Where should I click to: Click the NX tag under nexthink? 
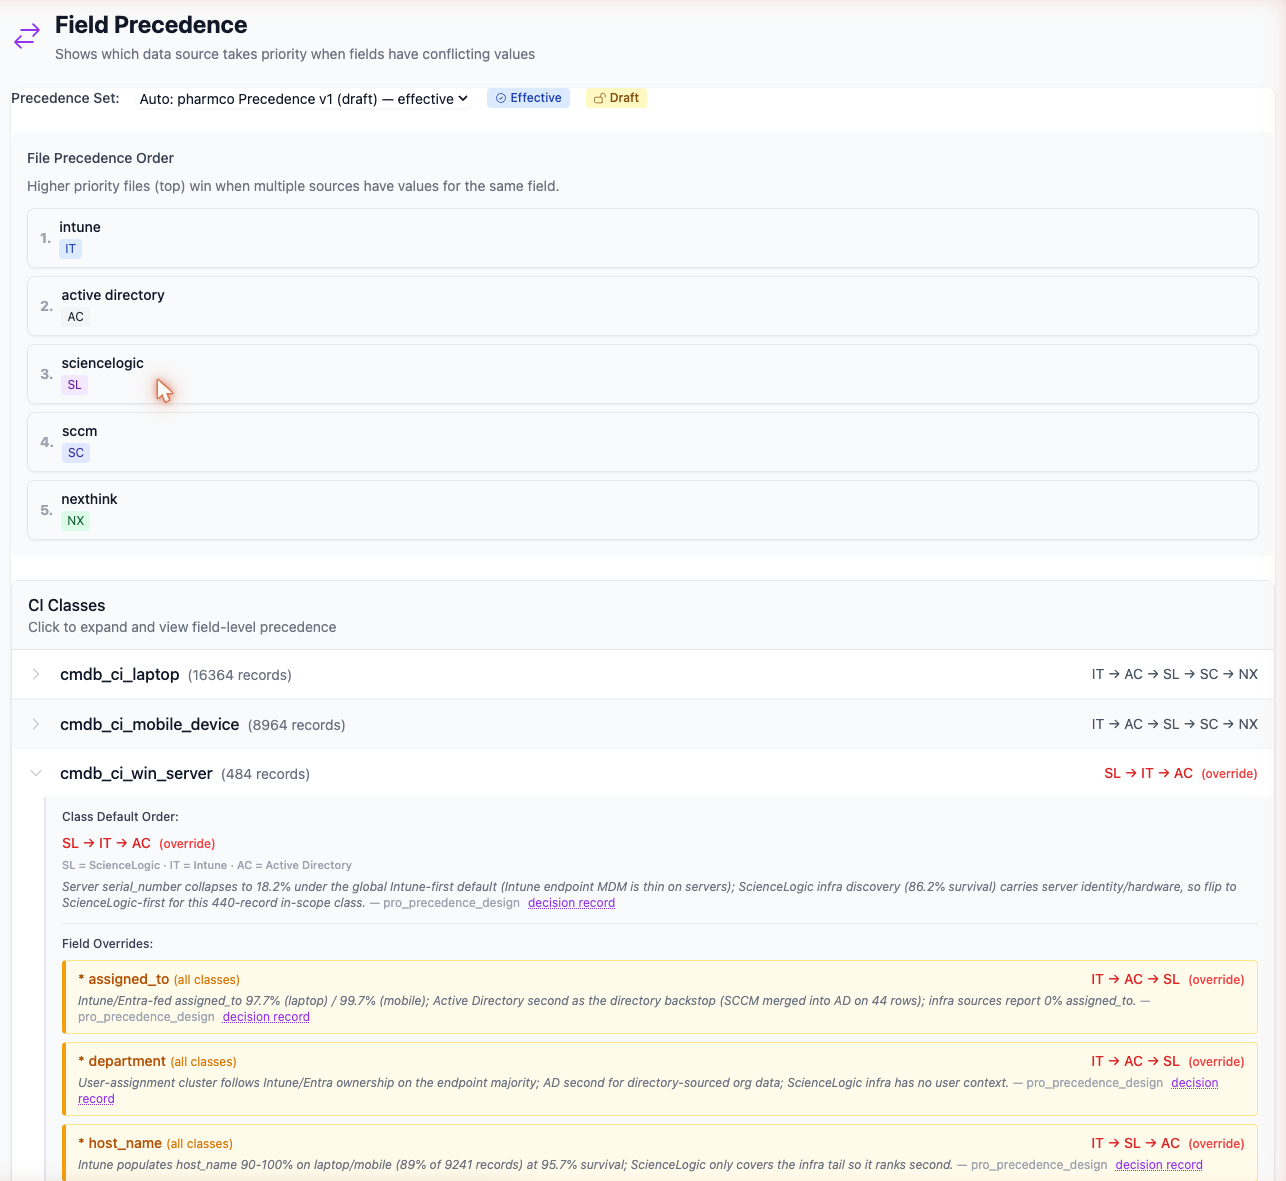tap(76, 521)
